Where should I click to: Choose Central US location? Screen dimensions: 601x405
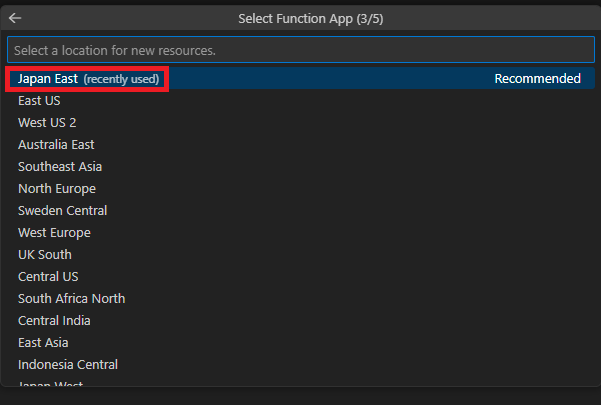click(x=48, y=277)
